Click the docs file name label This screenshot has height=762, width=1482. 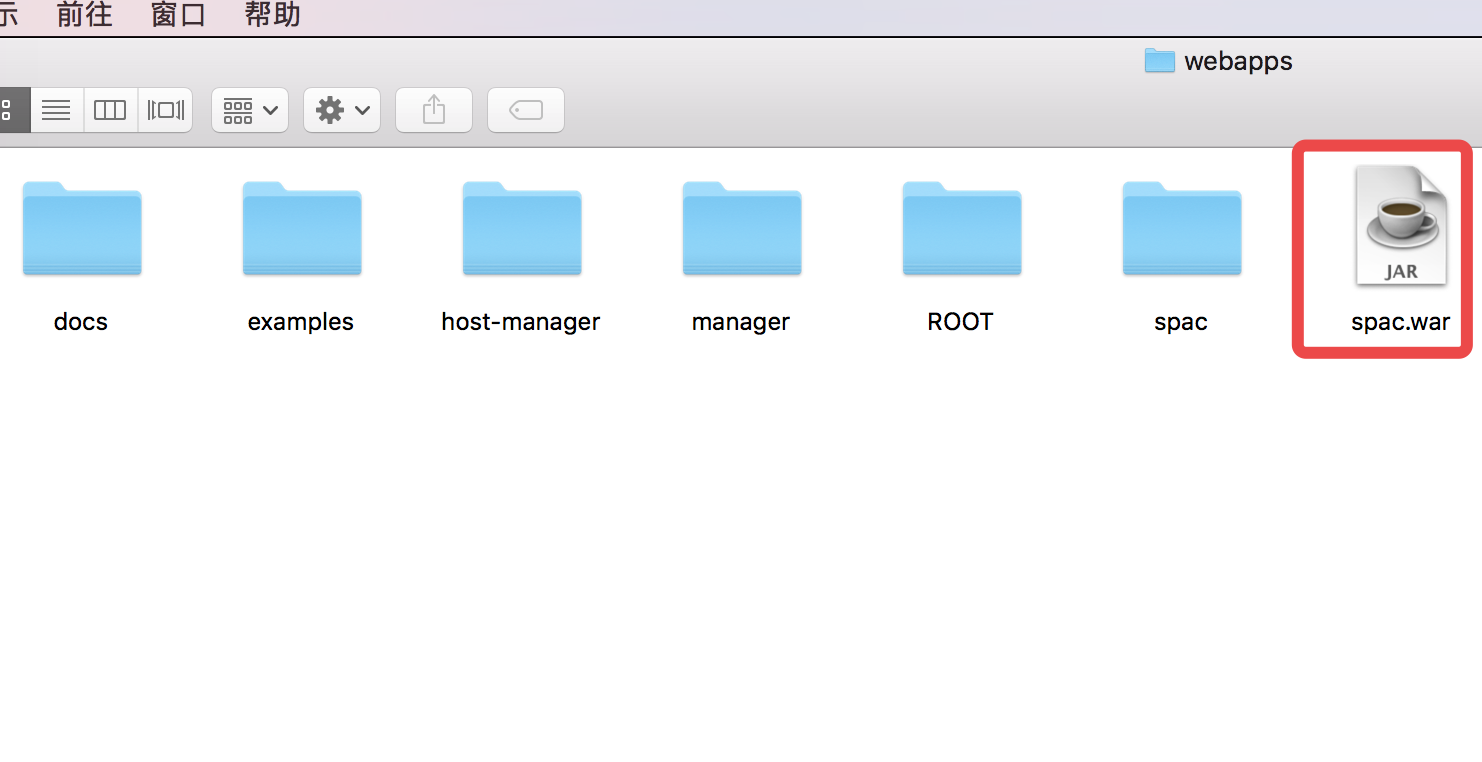pos(81,322)
